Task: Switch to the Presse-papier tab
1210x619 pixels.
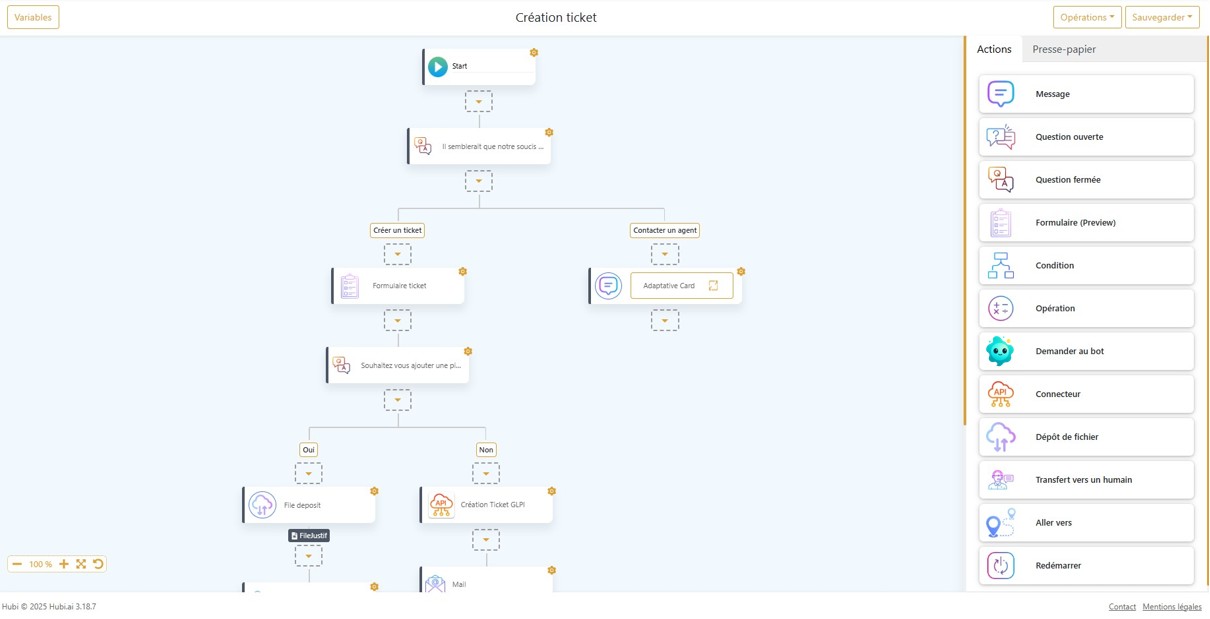Action: 1064,48
